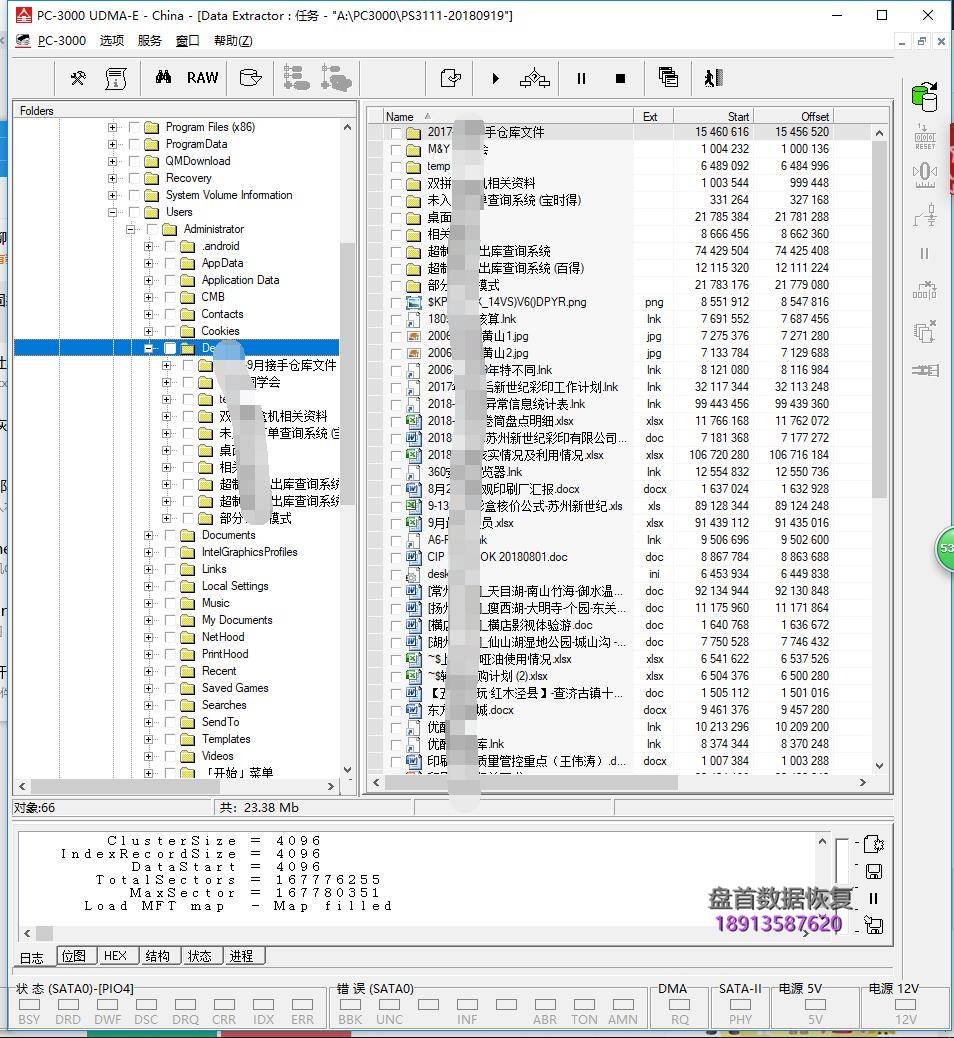Switch to RAW recovery mode
954x1038 pixels.
(x=202, y=77)
